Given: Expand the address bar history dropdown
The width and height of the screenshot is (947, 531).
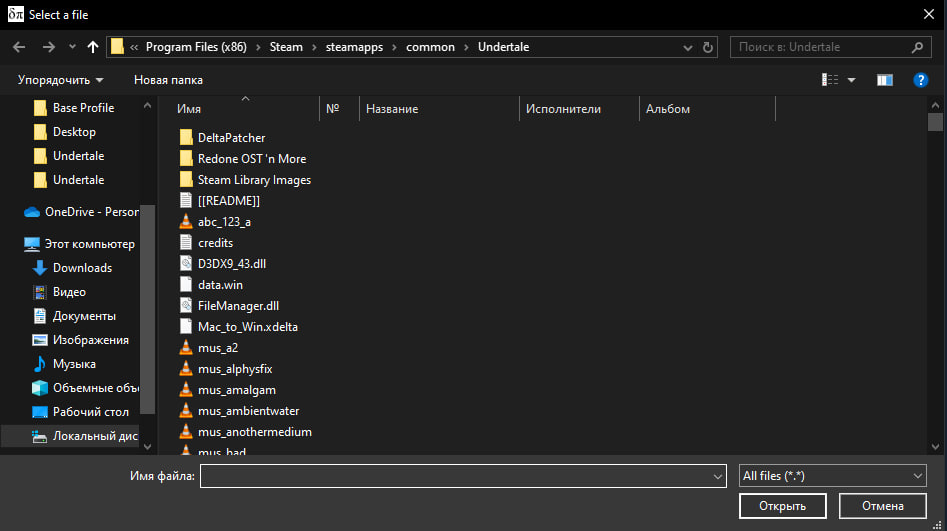Looking at the screenshot, I should (687, 47).
